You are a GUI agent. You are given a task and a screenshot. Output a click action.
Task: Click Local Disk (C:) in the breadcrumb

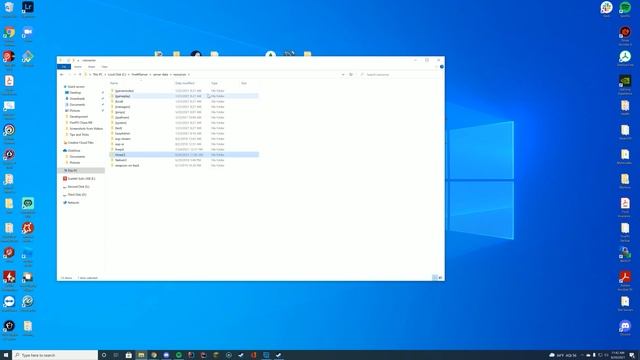tap(117, 75)
